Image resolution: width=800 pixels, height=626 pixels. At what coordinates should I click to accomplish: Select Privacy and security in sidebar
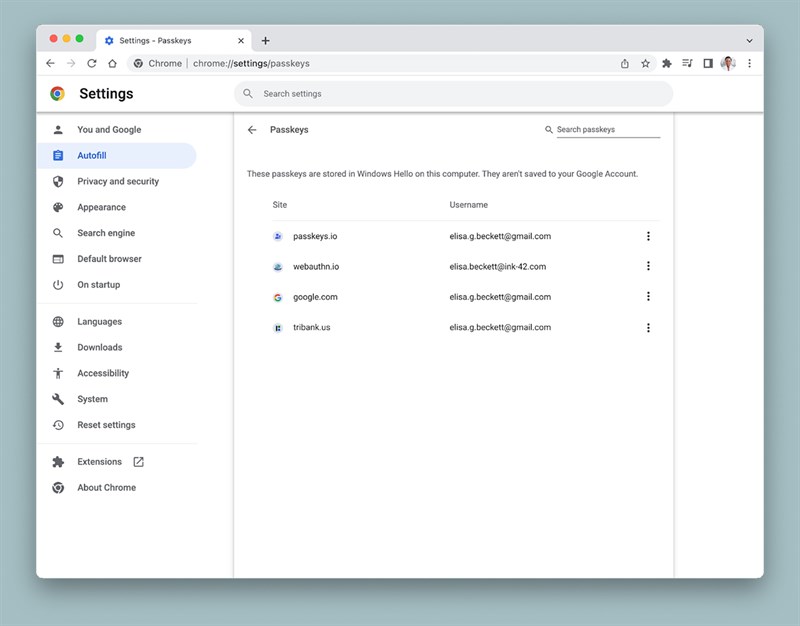point(118,182)
